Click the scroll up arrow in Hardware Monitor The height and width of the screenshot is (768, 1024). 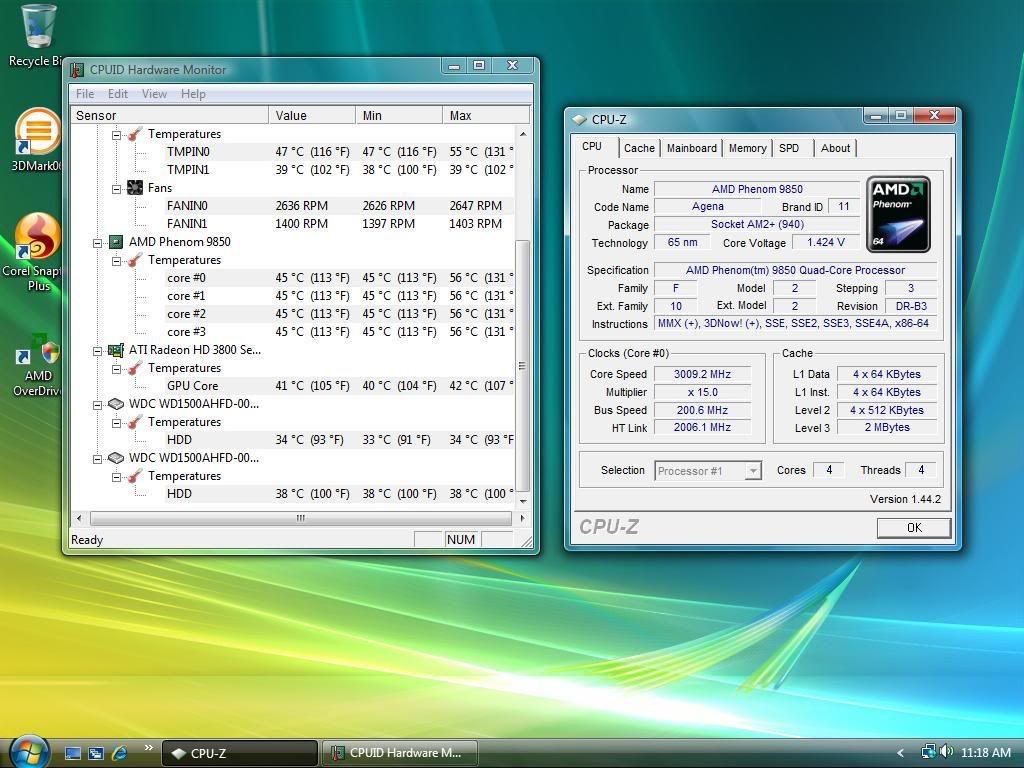coord(522,133)
